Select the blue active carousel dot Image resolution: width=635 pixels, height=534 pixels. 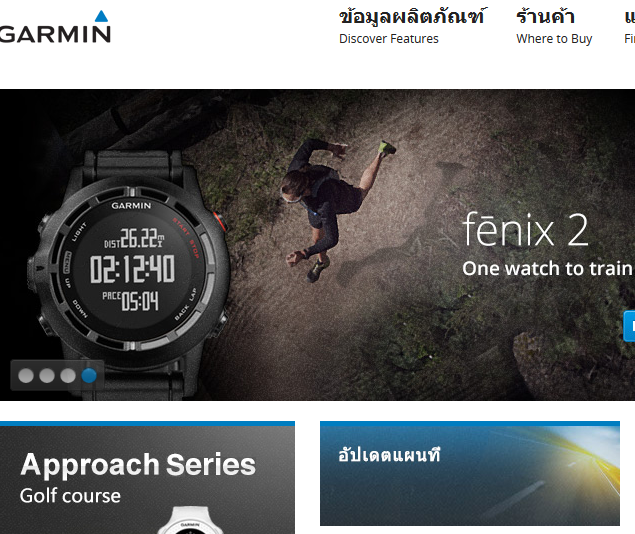[89, 376]
